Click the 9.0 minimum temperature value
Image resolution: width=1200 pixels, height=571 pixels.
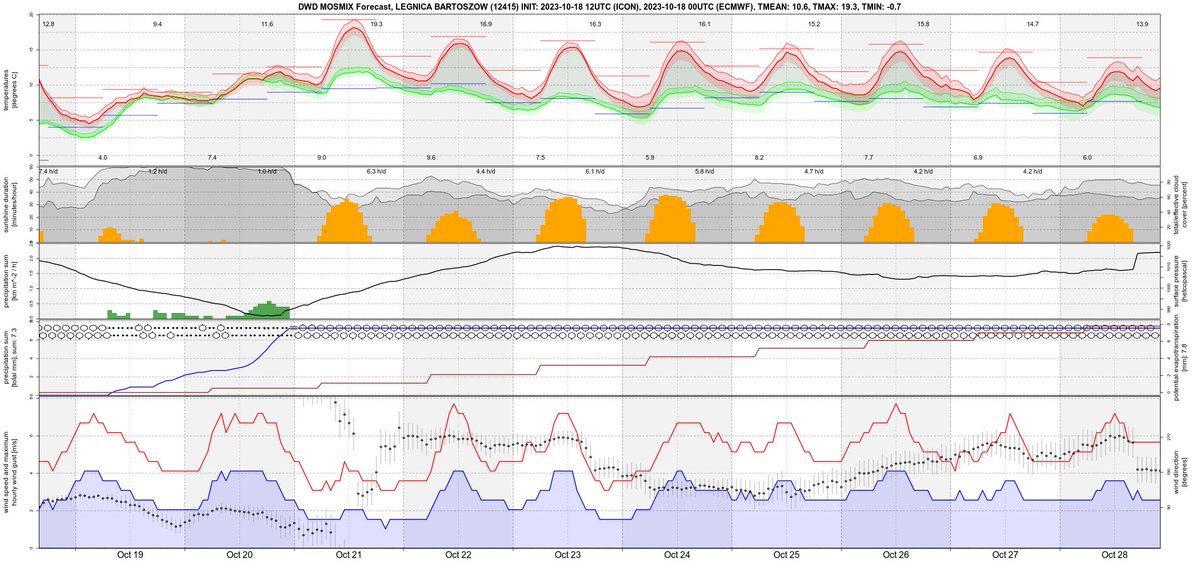click(321, 158)
